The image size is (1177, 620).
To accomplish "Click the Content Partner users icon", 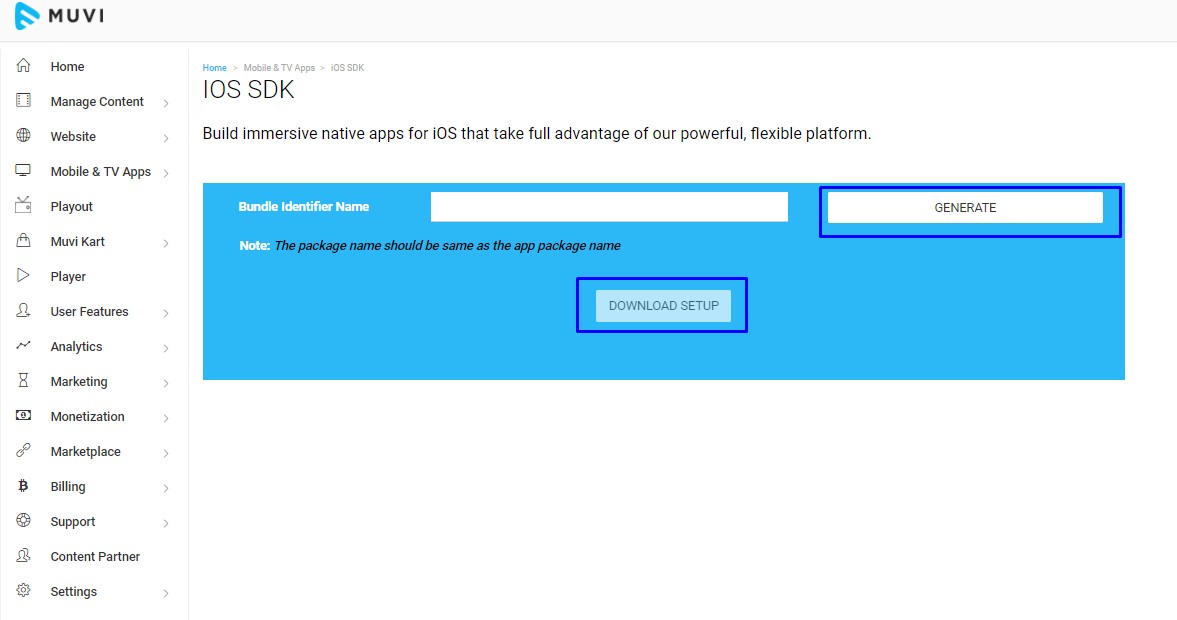I will (23, 555).
